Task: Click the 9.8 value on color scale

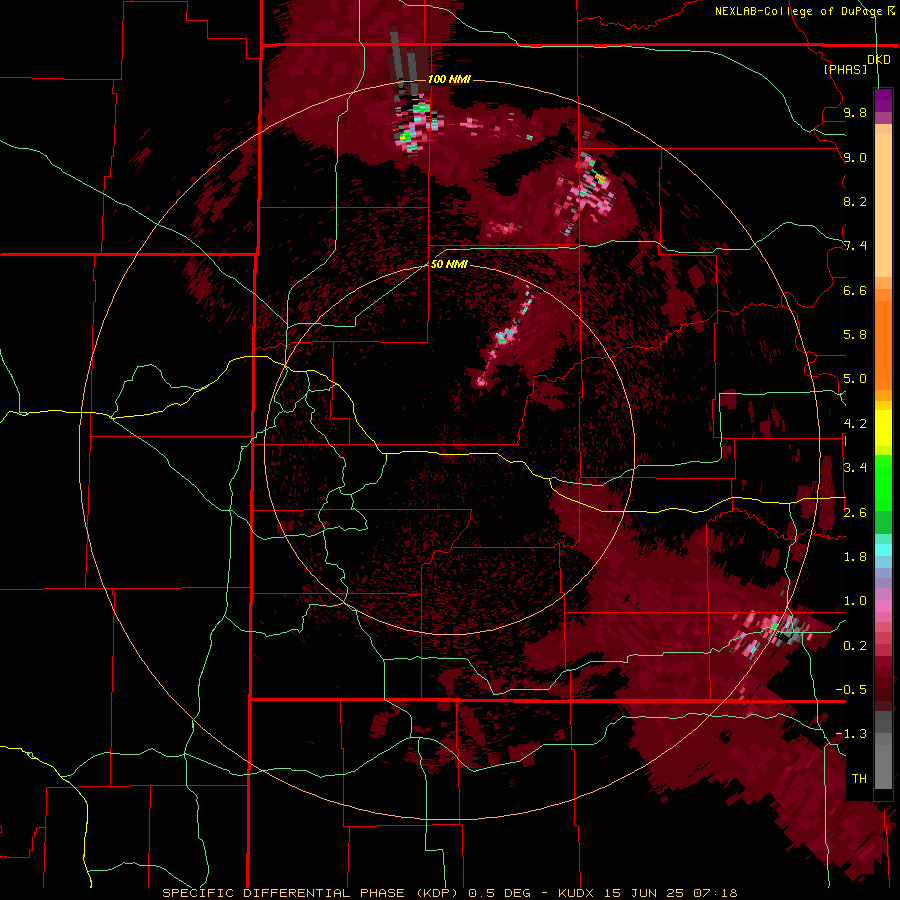Action: (x=855, y=112)
